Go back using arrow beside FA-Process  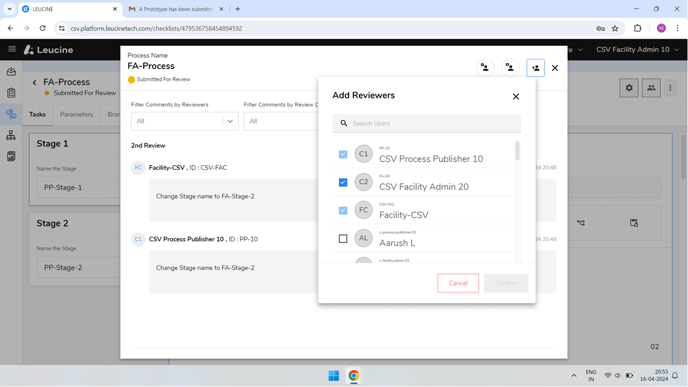point(34,82)
